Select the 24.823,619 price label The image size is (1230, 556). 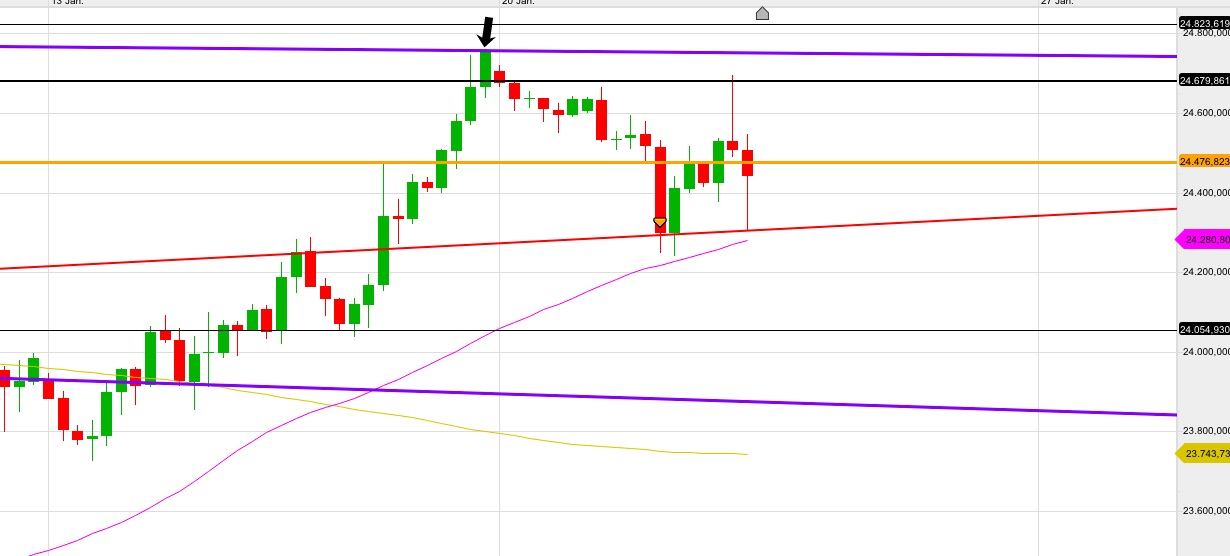[1205, 23]
